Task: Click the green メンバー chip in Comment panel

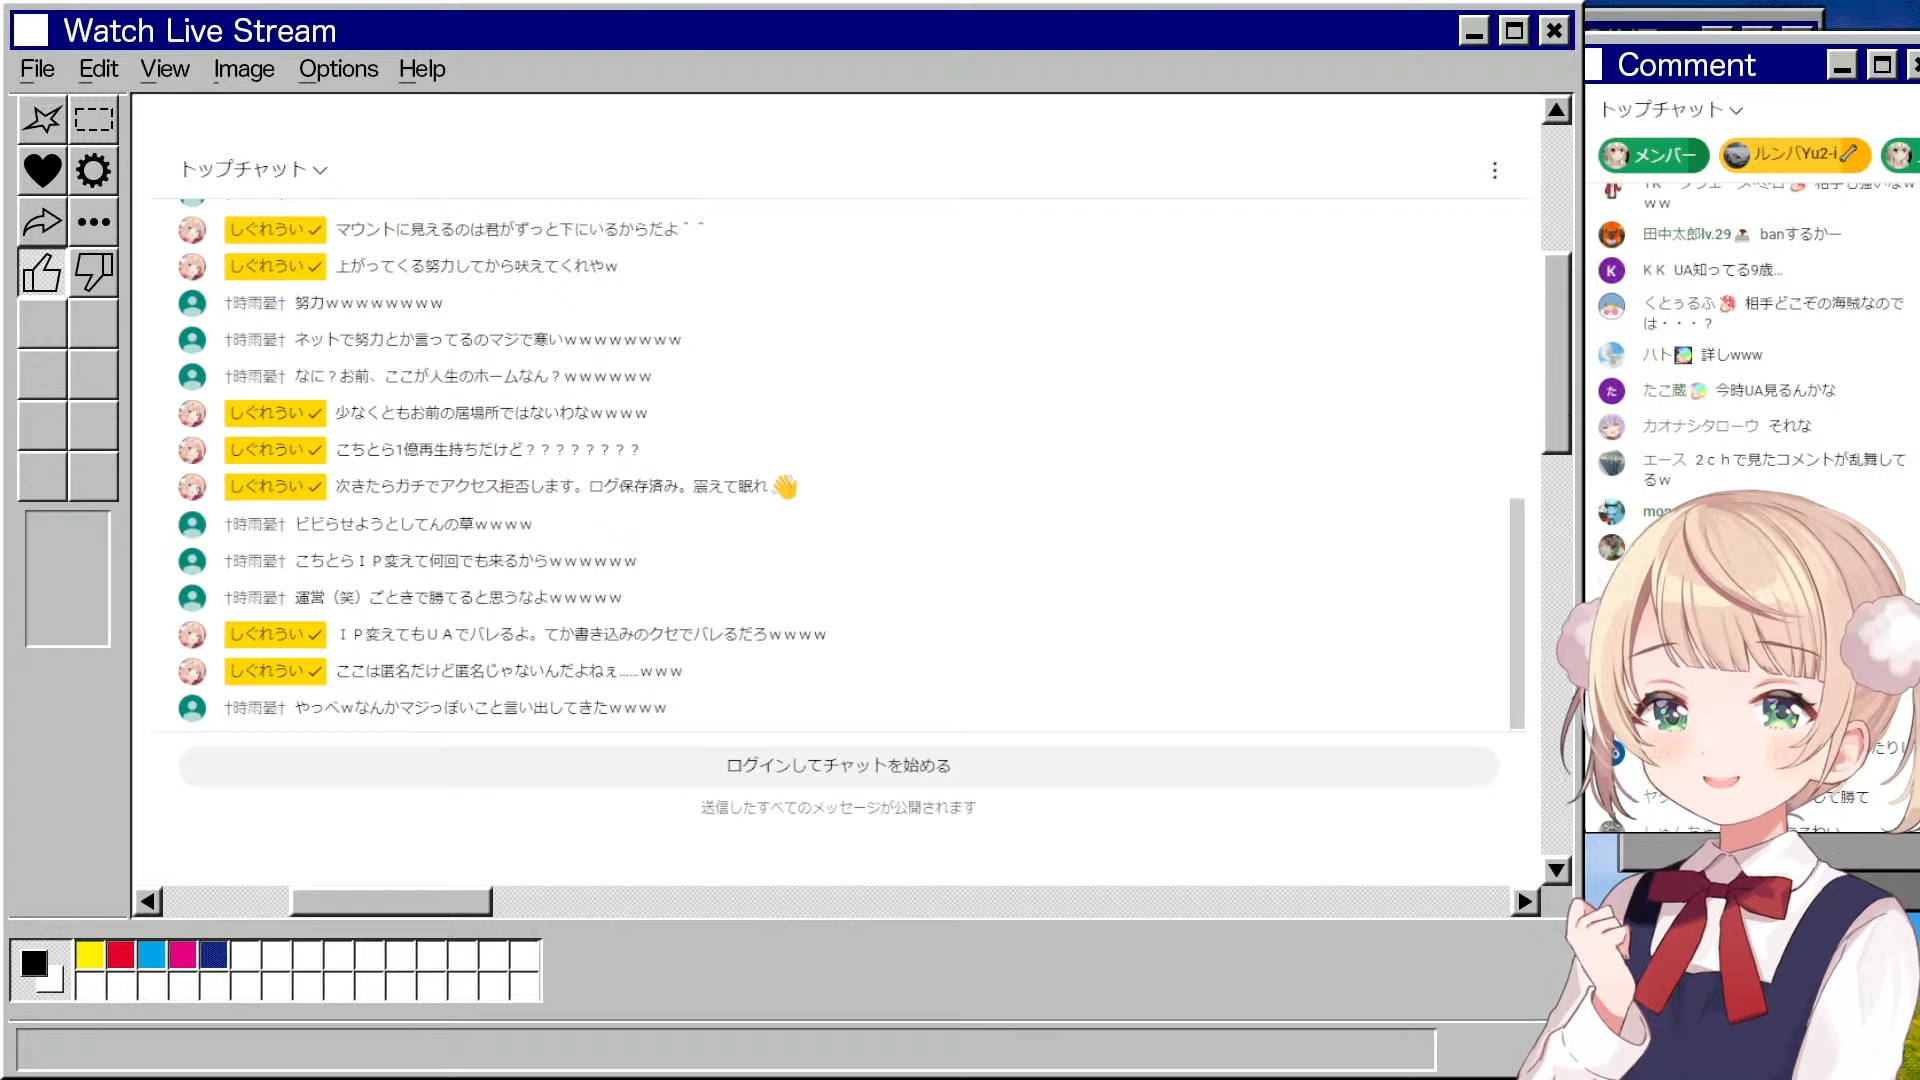Action: 1654,155
